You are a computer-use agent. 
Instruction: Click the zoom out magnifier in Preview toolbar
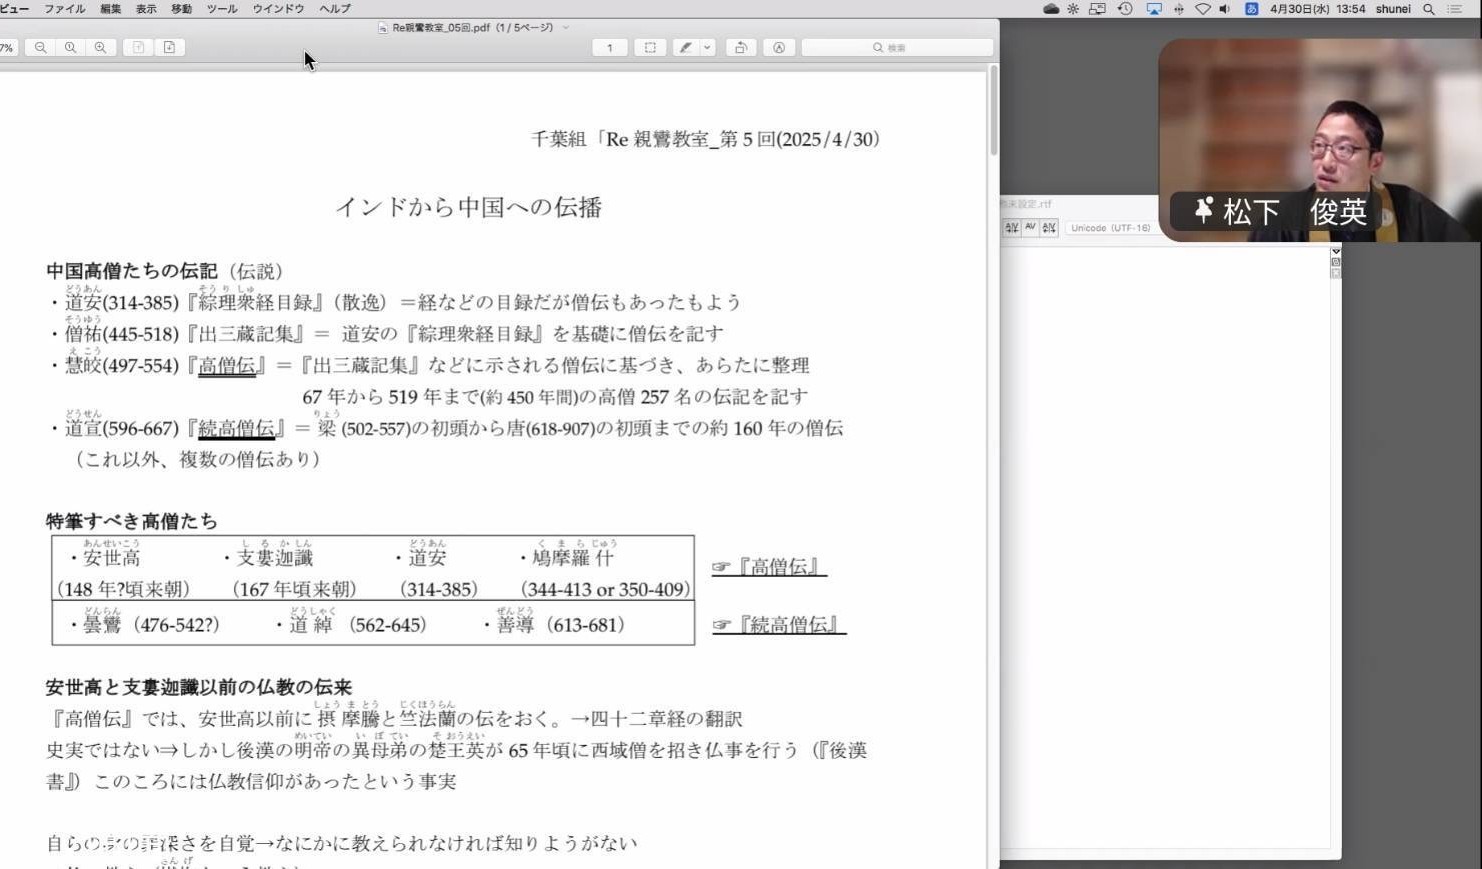pyautogui.click(x=40, y=47)
